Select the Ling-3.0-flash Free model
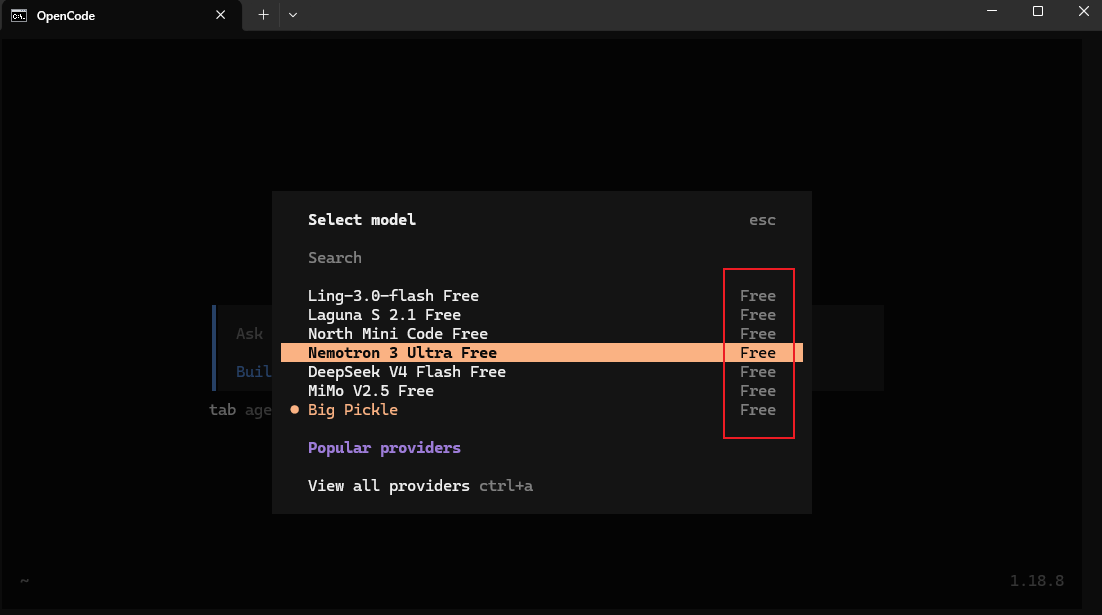This screenshot has width=1102, height=615. click(541, 296)
